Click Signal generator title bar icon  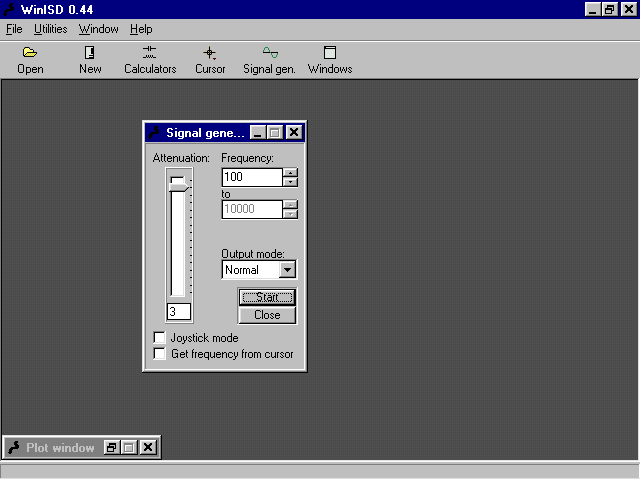tap(154, 132)
